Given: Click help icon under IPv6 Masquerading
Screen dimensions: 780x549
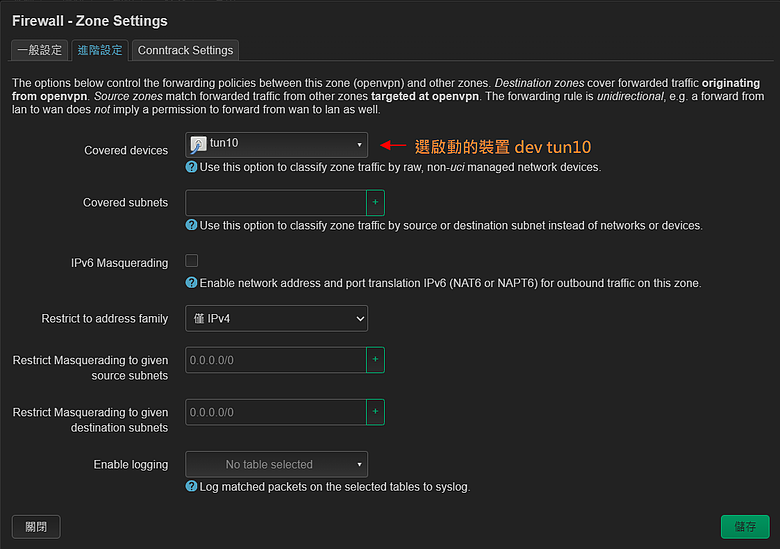Looking at the screenshot, I should [191, 283].
